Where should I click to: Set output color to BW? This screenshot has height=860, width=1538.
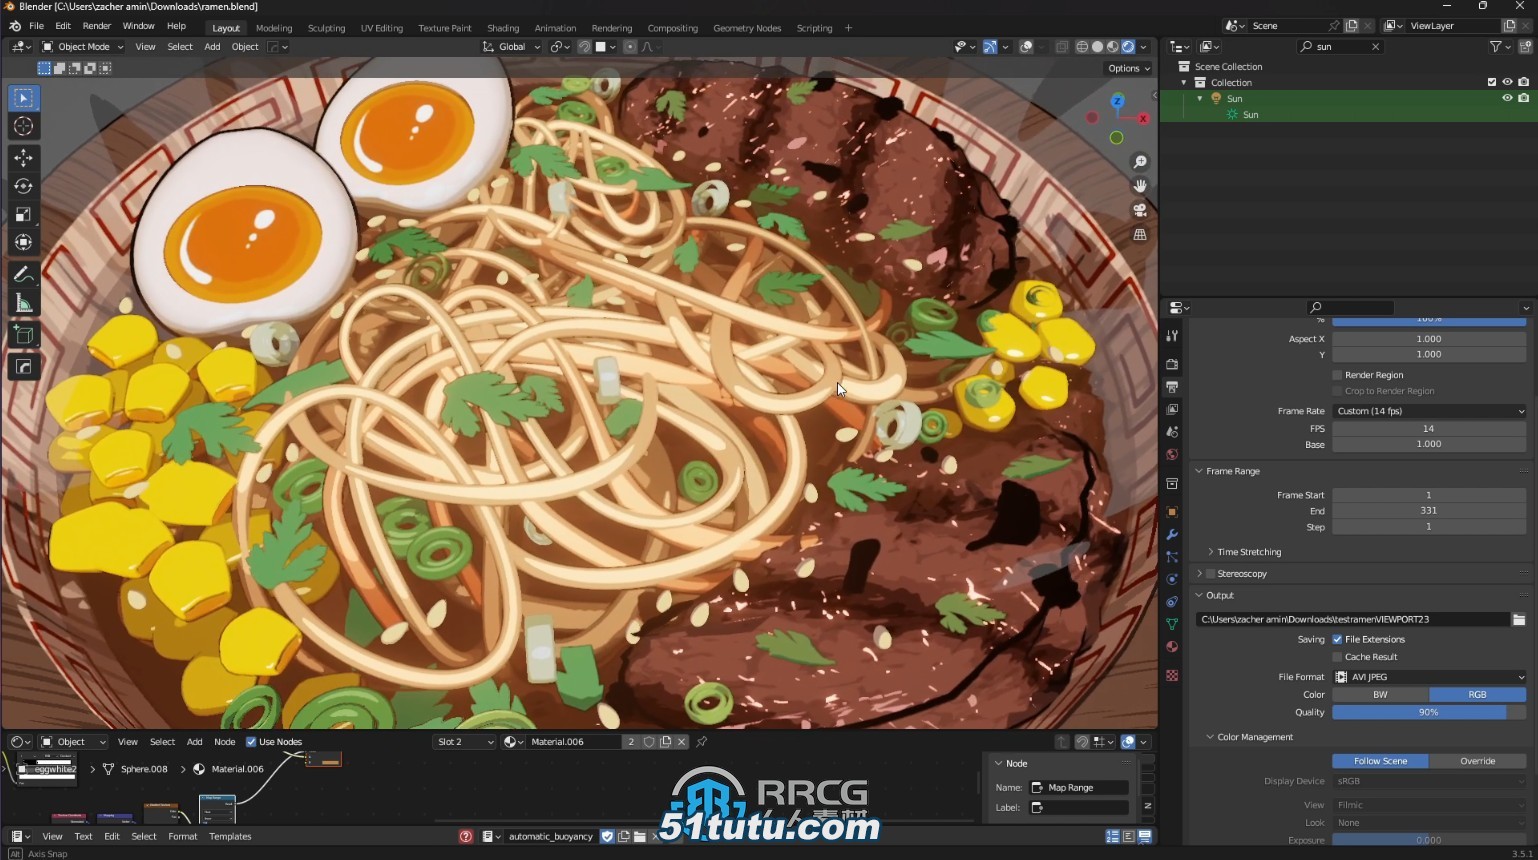point(1380,695)
